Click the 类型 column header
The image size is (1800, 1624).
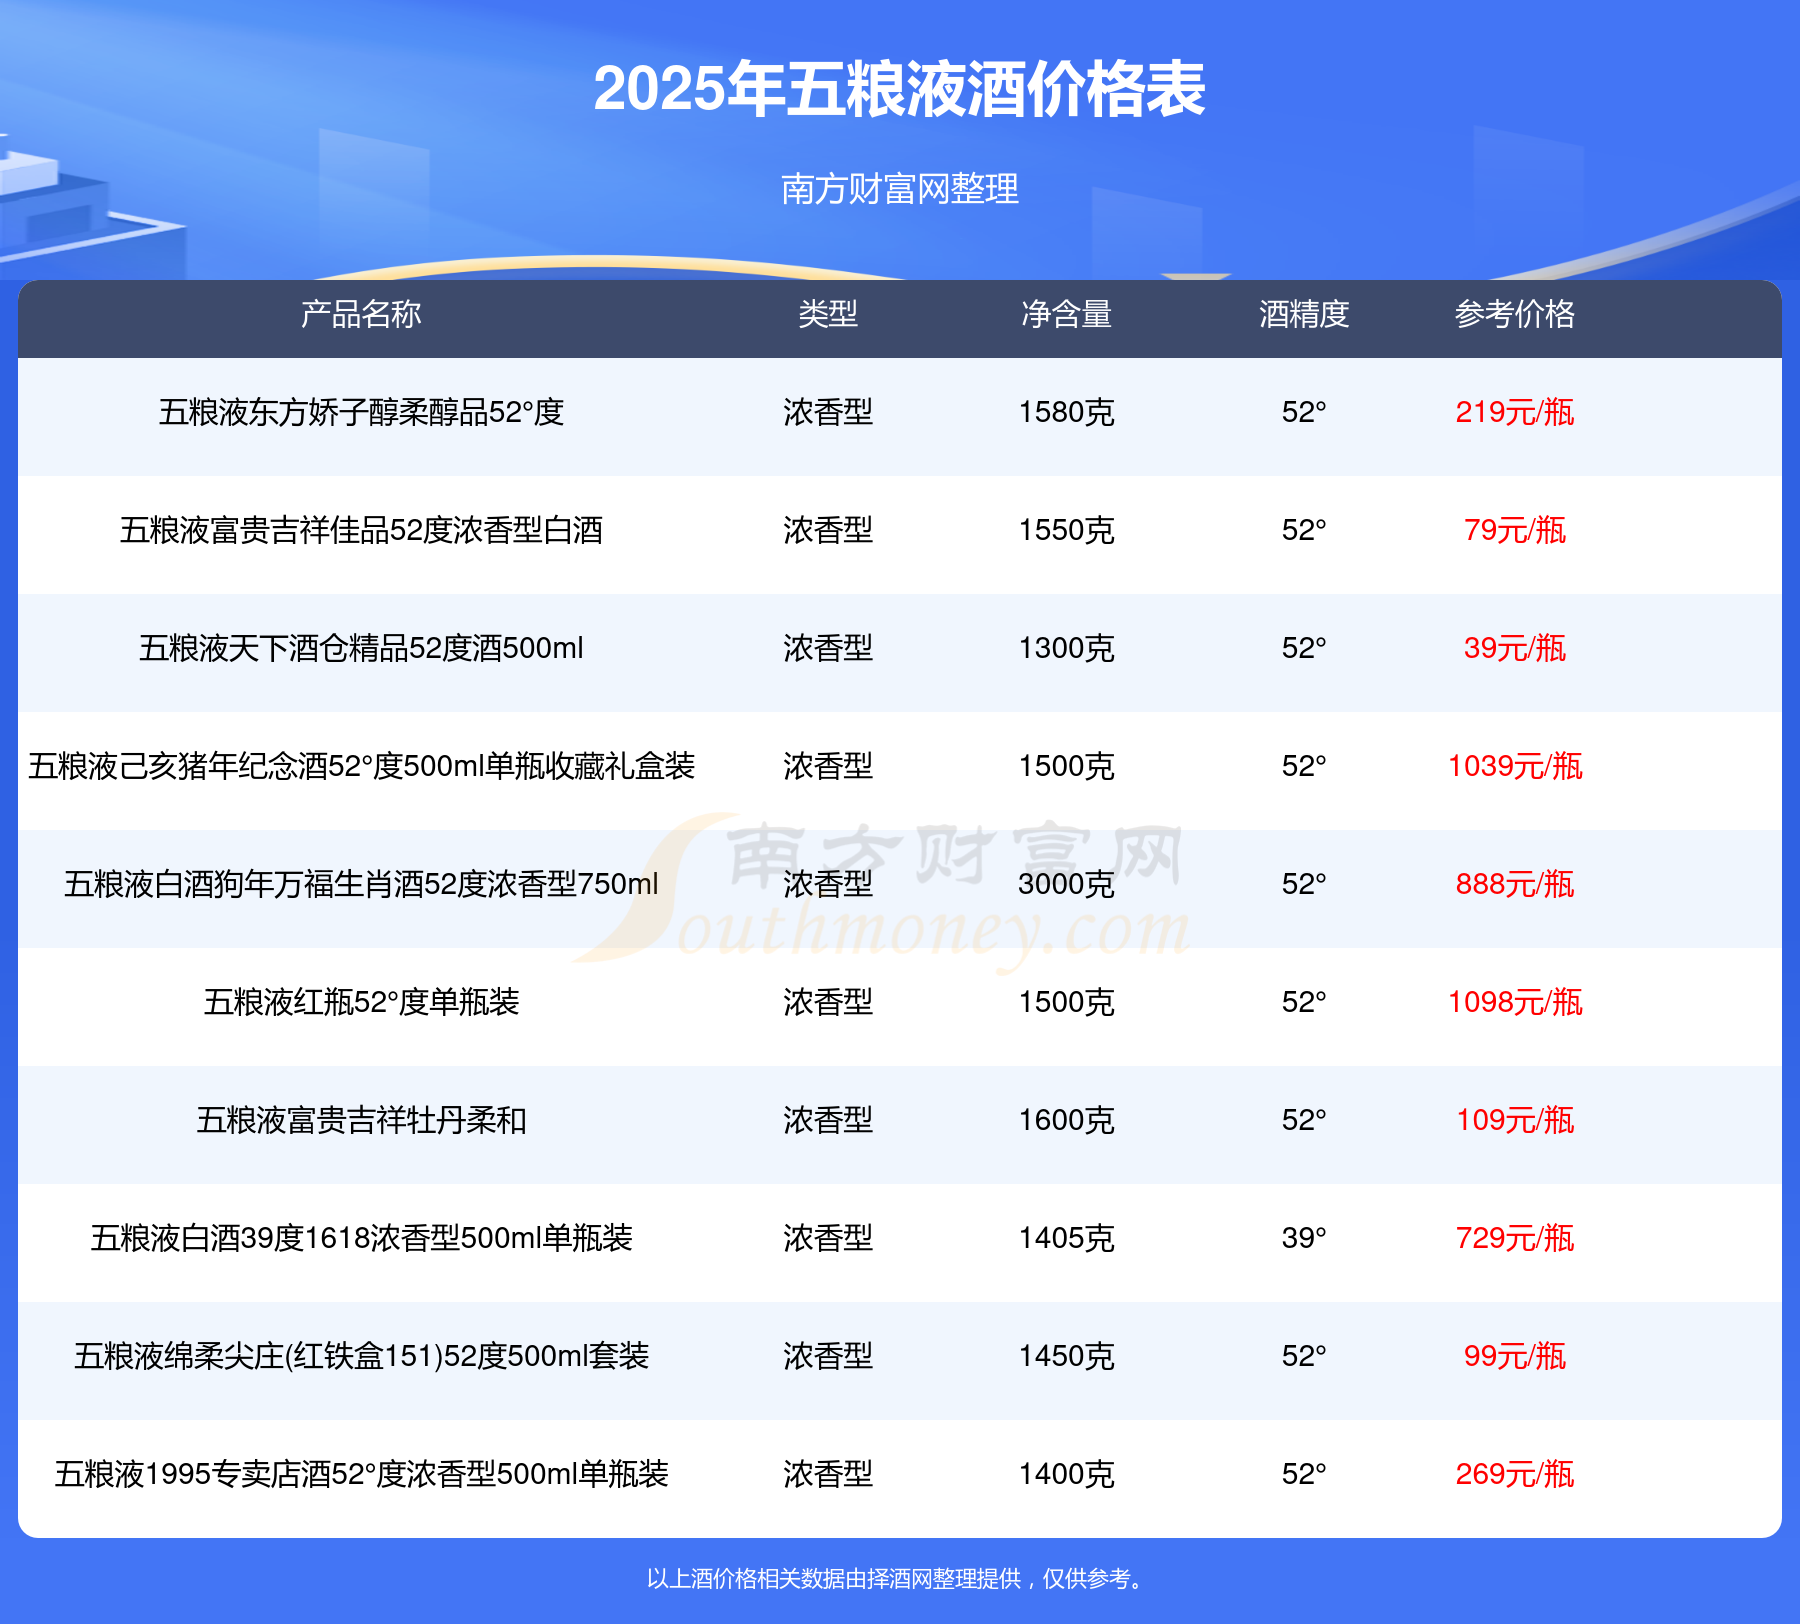click(828, 314)
